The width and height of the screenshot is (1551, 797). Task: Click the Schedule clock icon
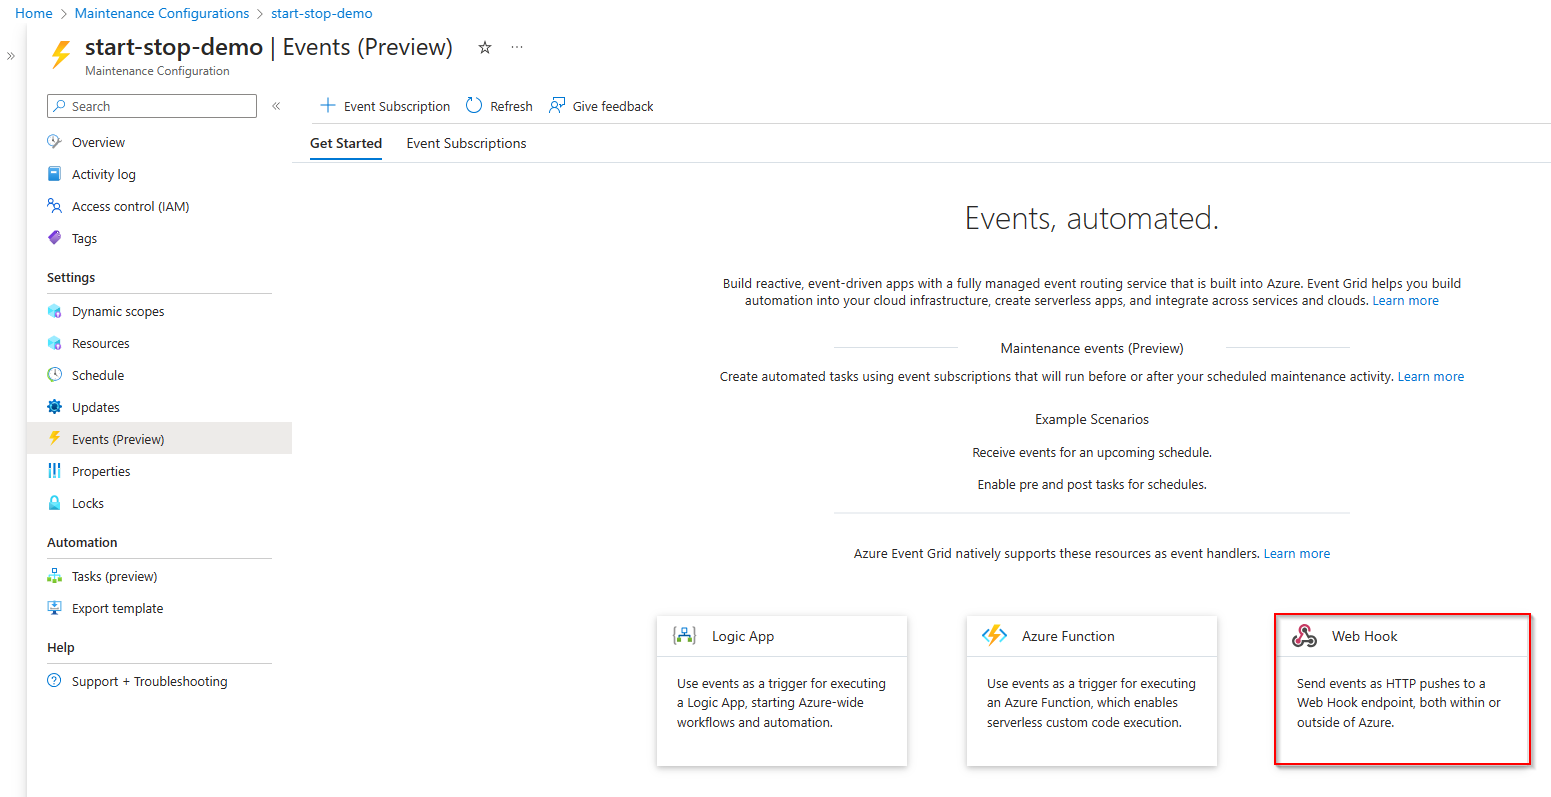tap(55, 375)
